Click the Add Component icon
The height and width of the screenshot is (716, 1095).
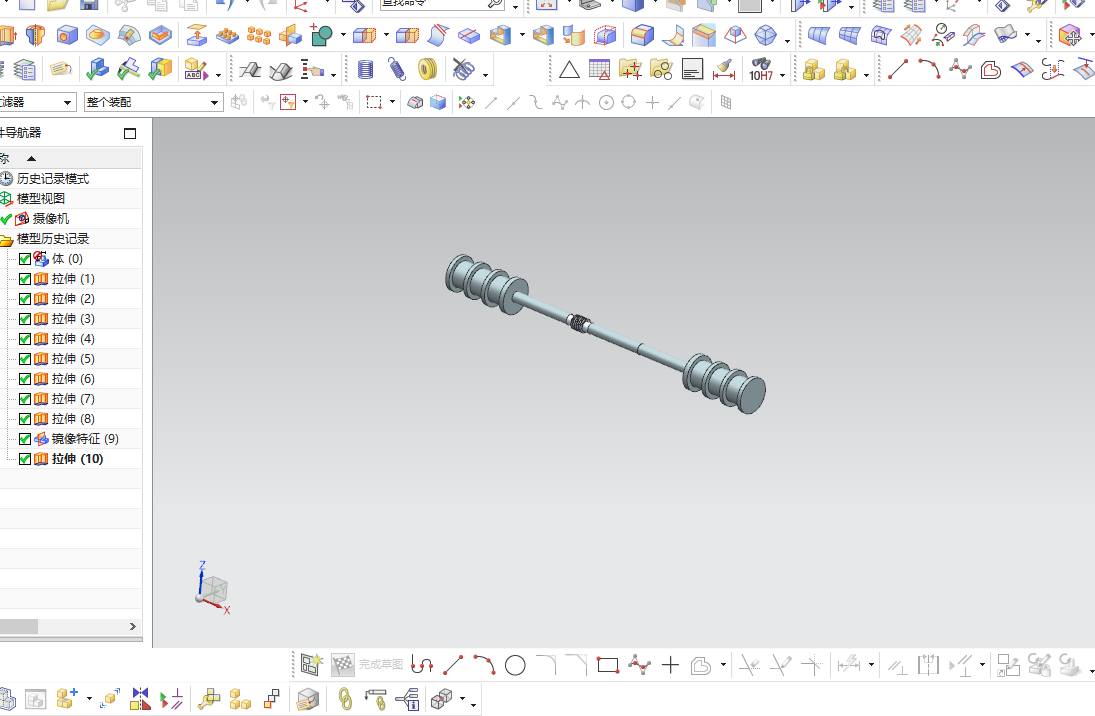[x=67, y=699]
